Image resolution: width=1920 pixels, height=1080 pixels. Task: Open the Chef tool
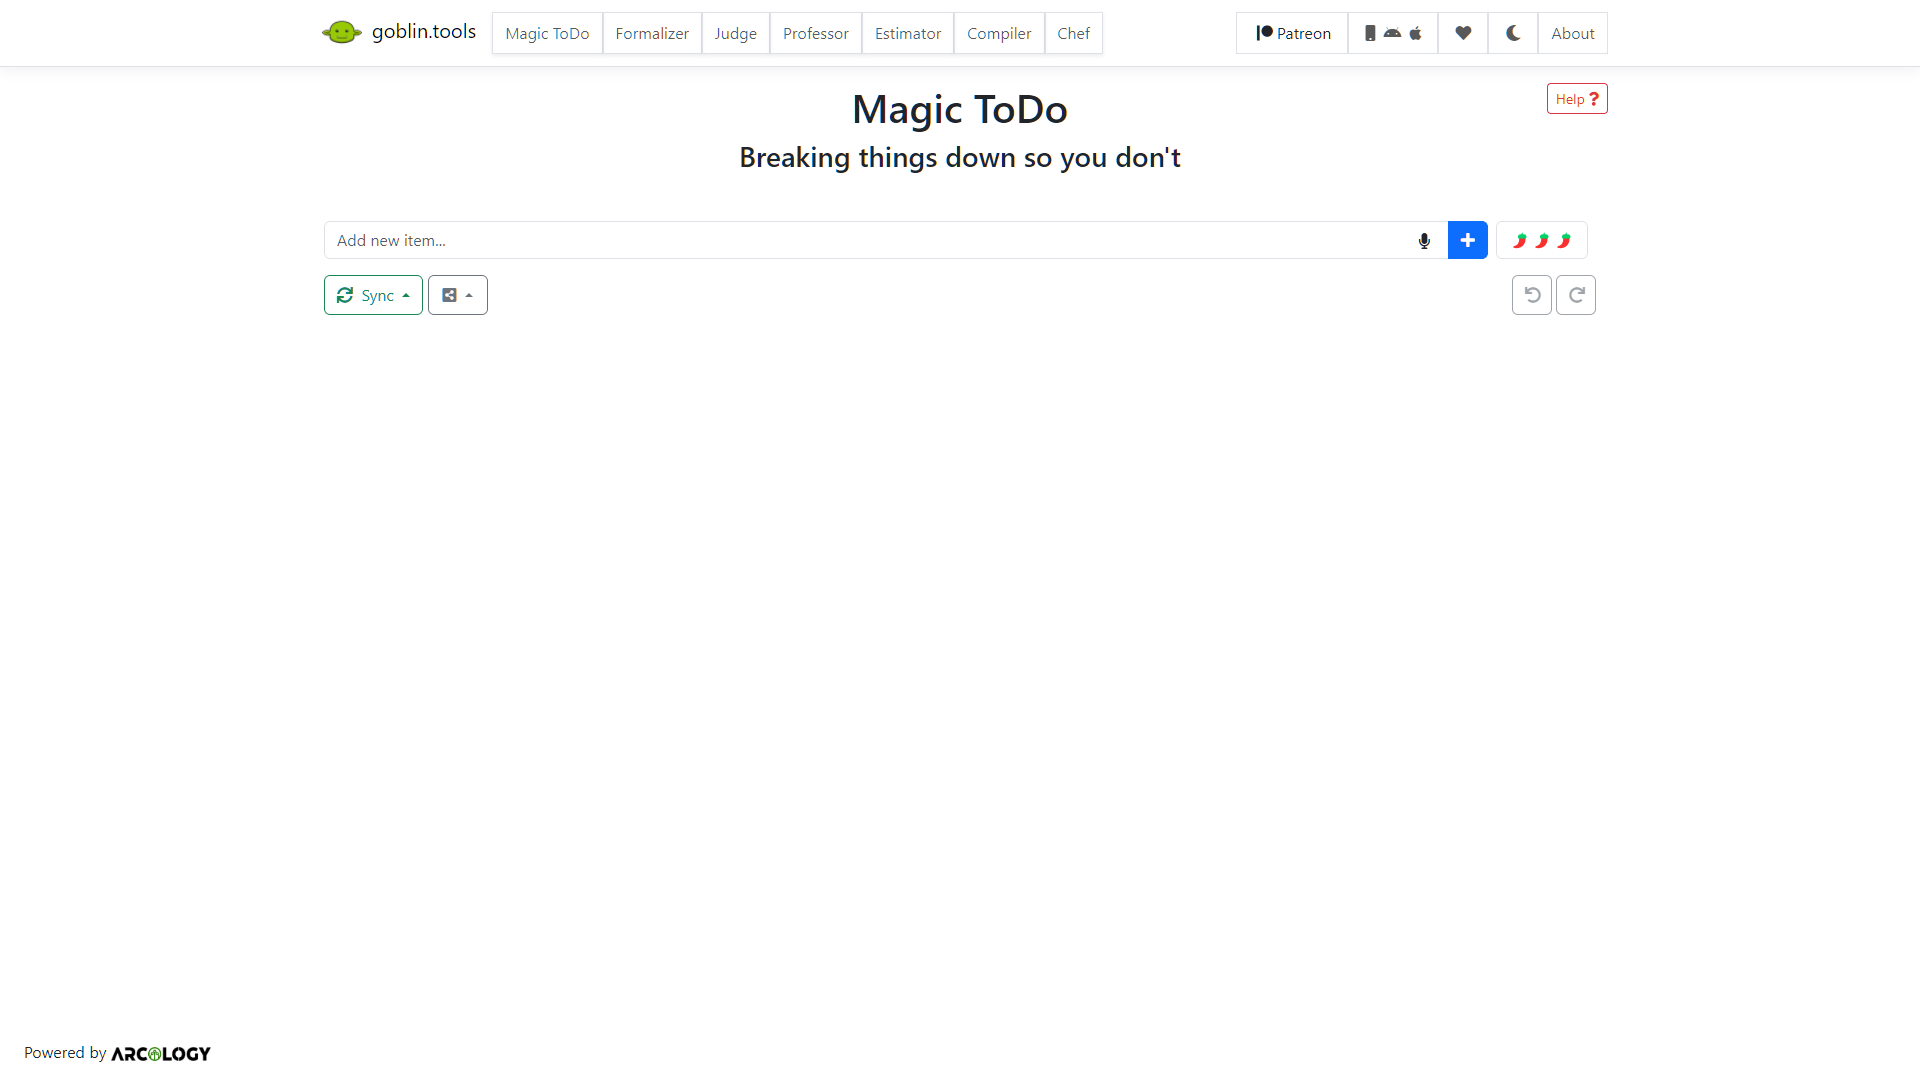click(x=1073, y=33)
